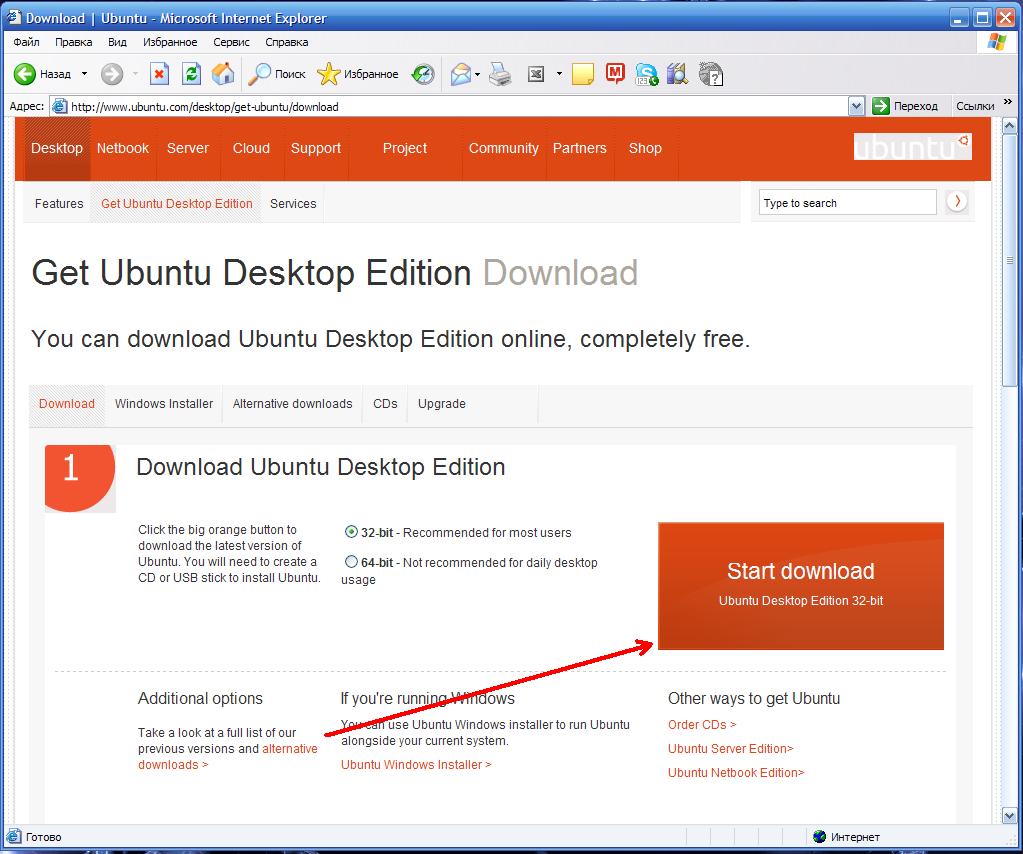Screen dimensions: 1023x854
Task: Open Get Ubuntu Desktop Edition subnav link
Action: [x=177, y=204]
